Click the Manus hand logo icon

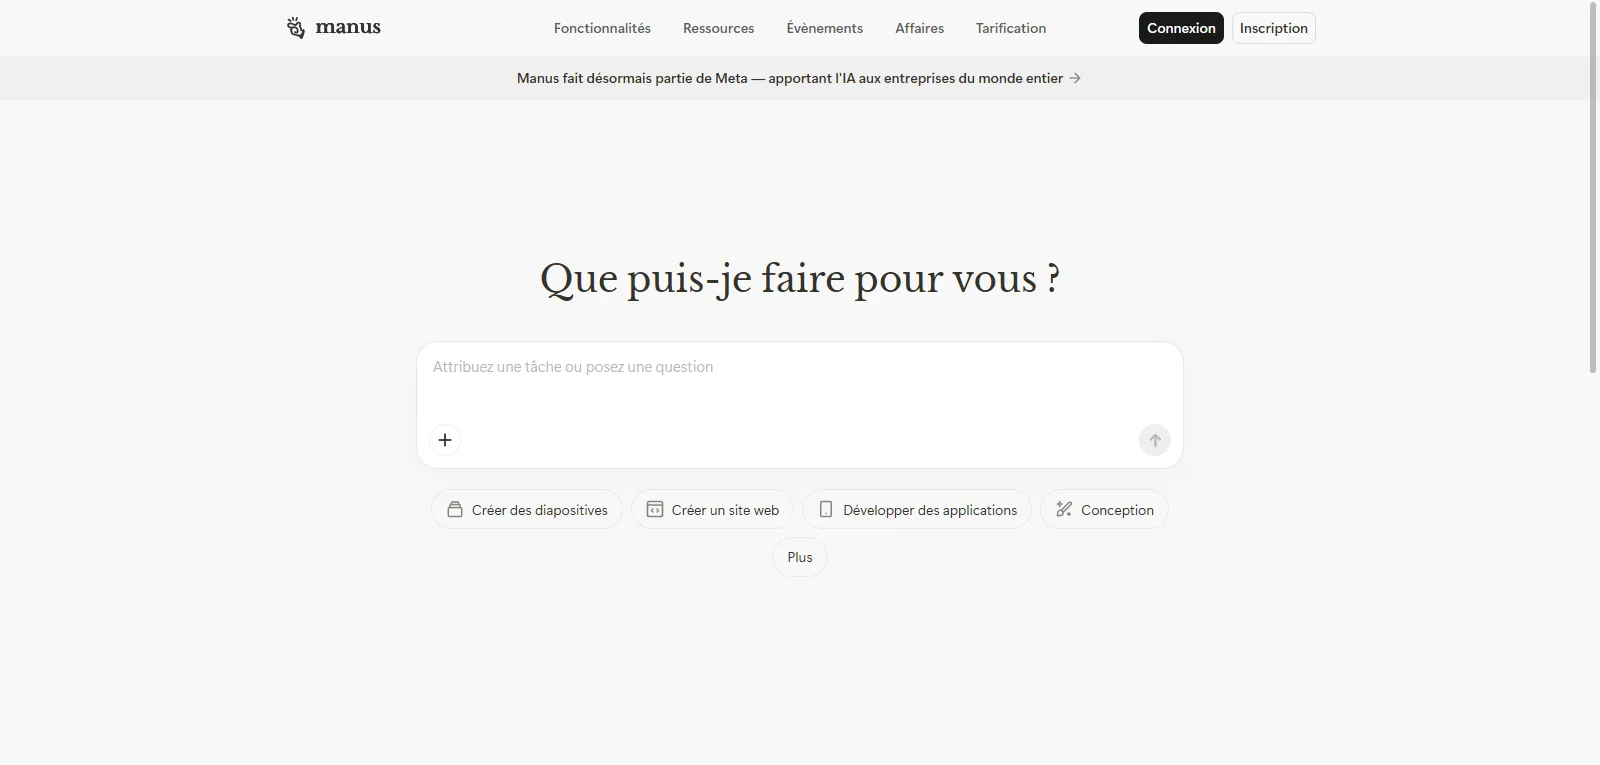(x=295, y=28)
